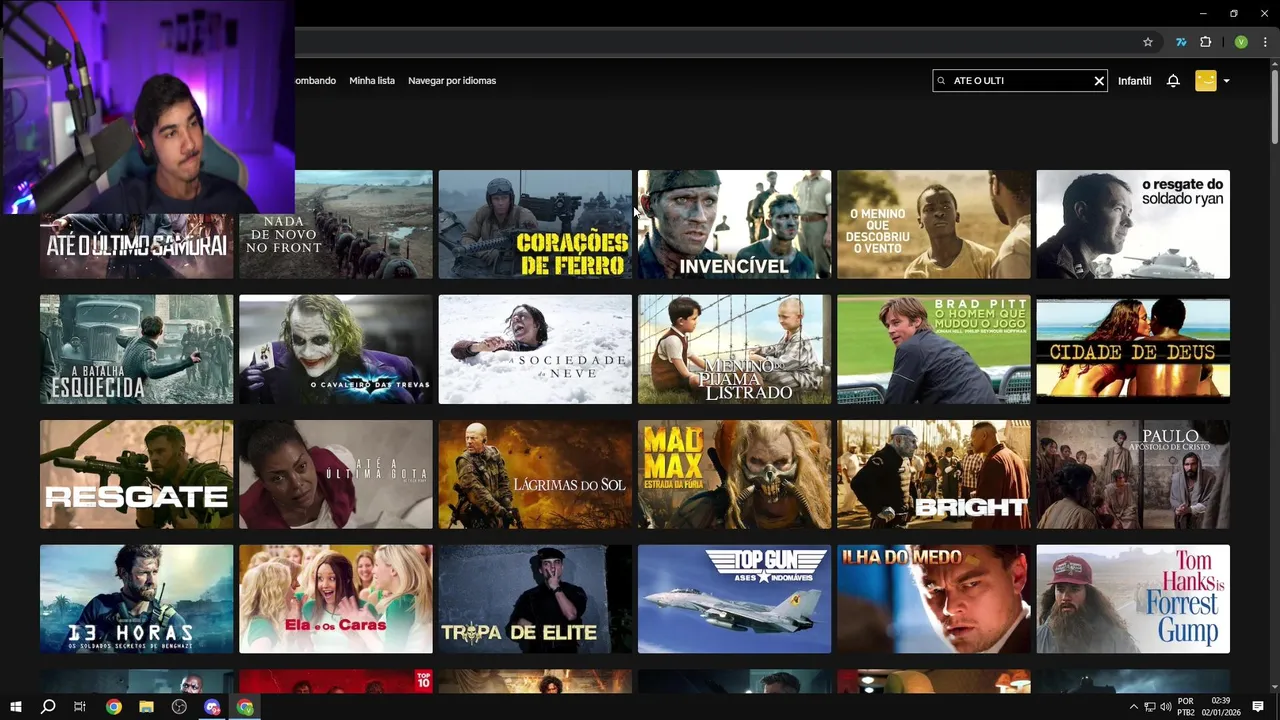Open Paulo Apóstolo de Cristo thumbnail
The image size is (1280, 720).
[1133, 474]
